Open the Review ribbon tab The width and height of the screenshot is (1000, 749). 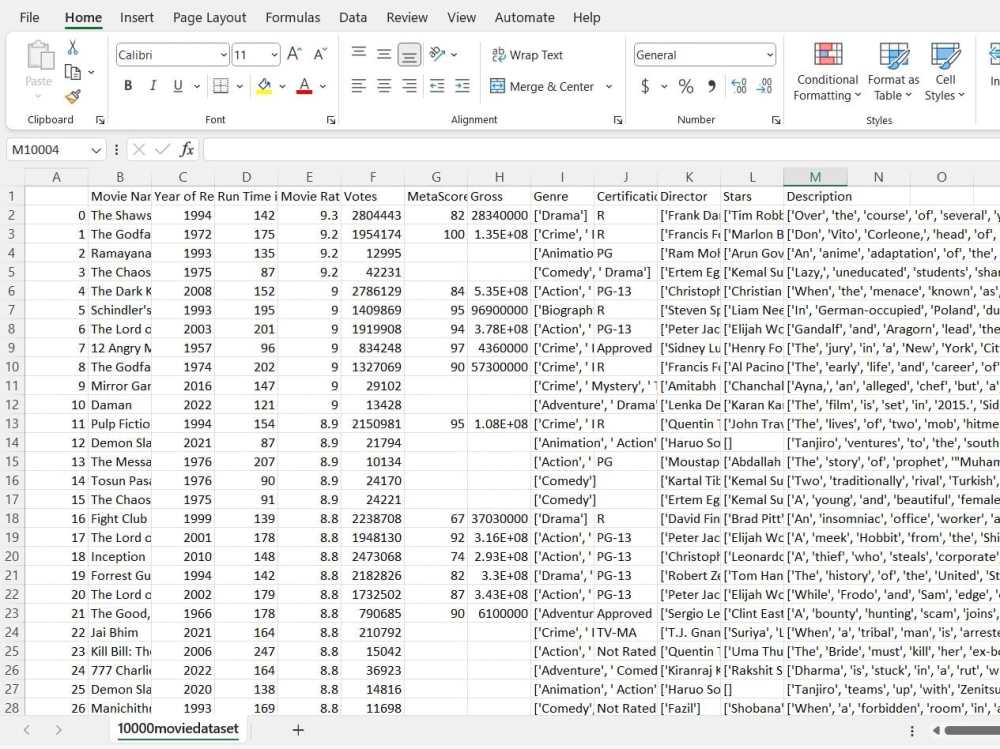406,17
